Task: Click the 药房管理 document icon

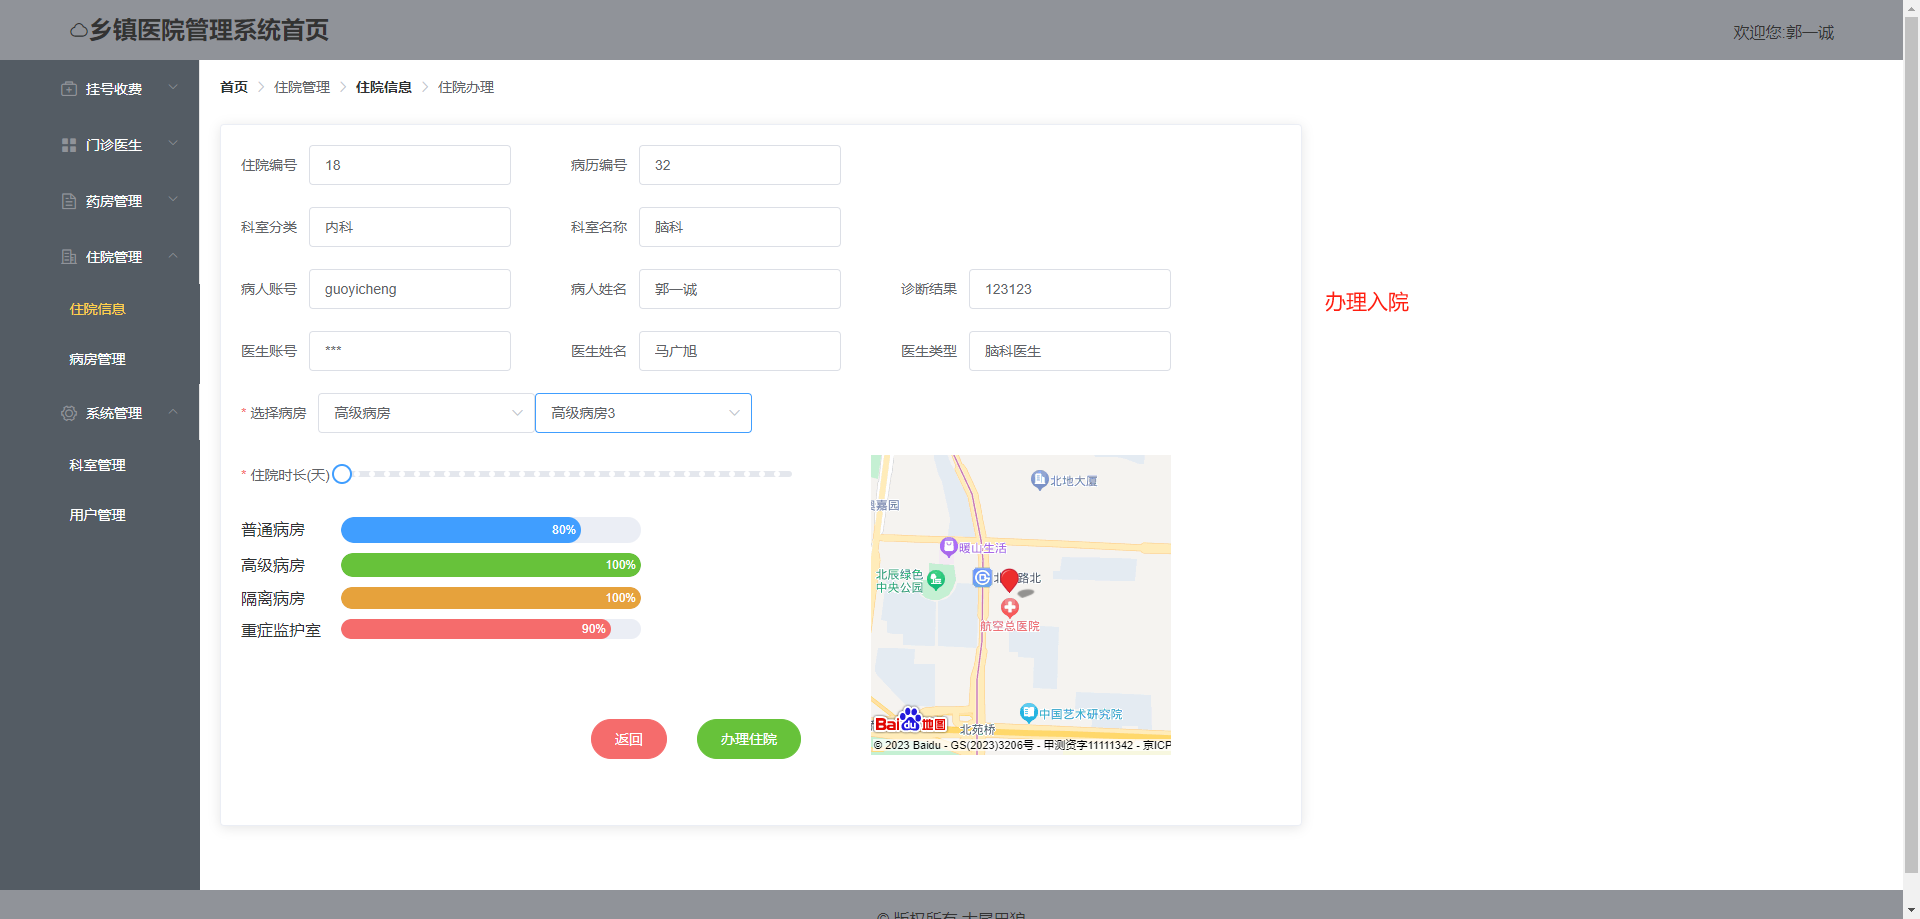Action: click(x=69, y=201)
